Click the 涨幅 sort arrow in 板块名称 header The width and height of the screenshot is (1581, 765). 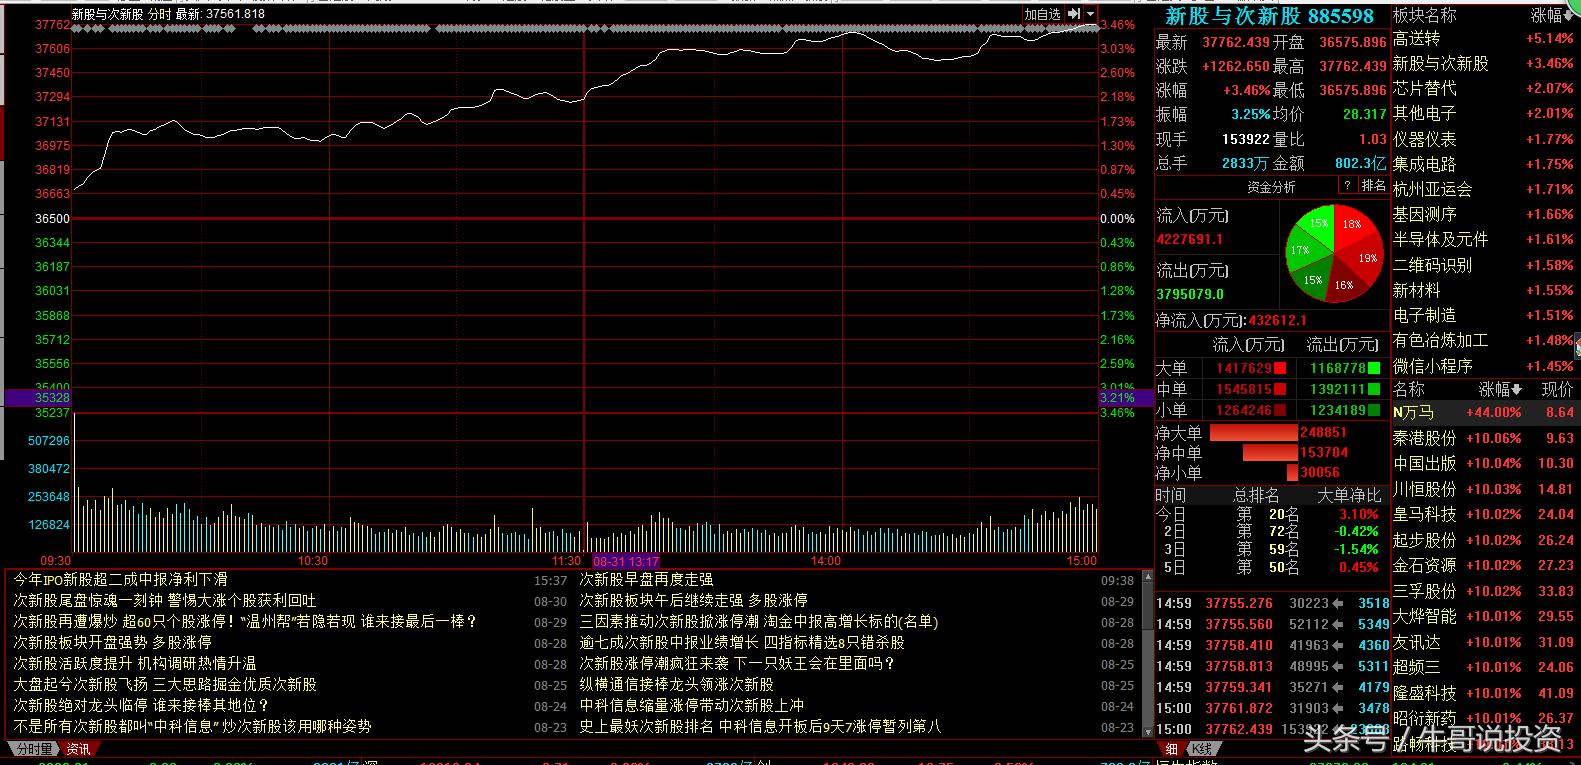point(1568,16)
